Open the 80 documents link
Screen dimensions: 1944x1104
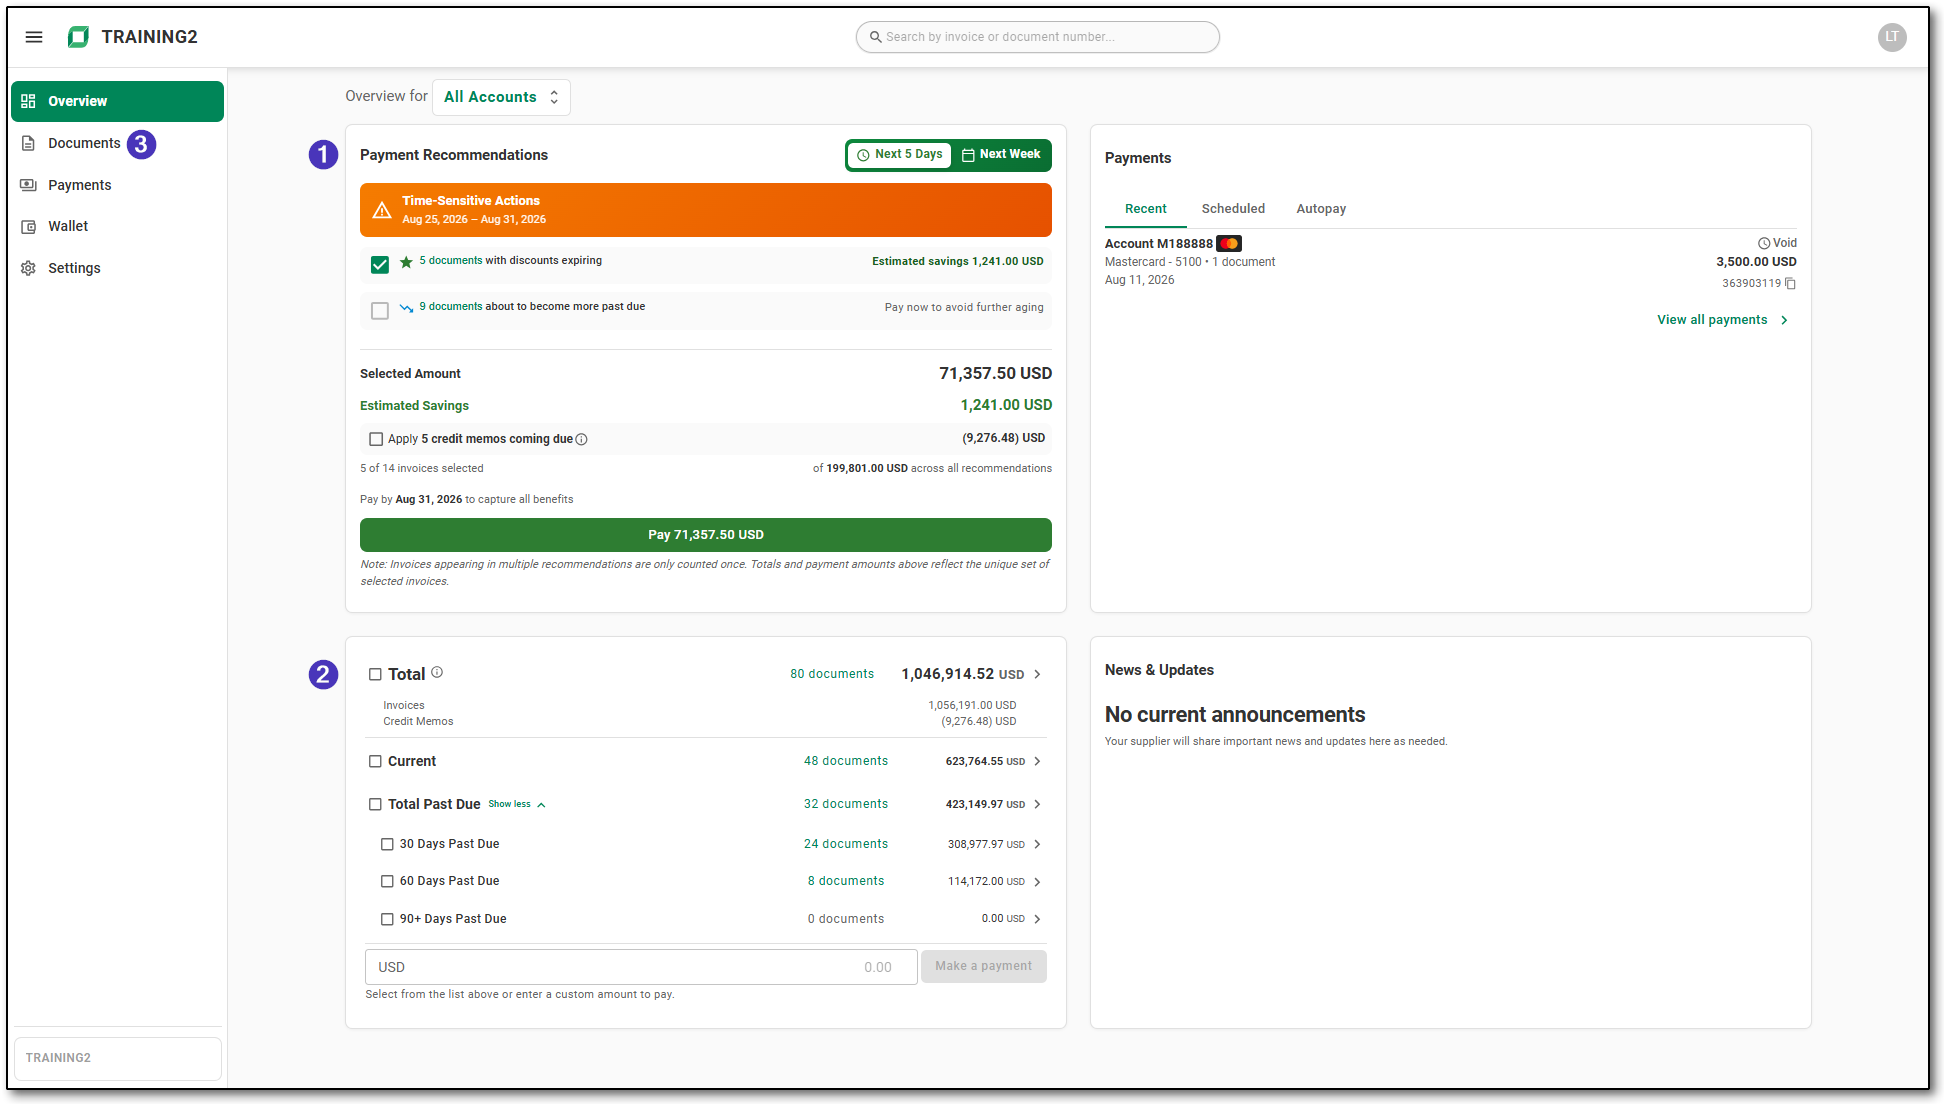pyautogui.click(x=832, y=674)
